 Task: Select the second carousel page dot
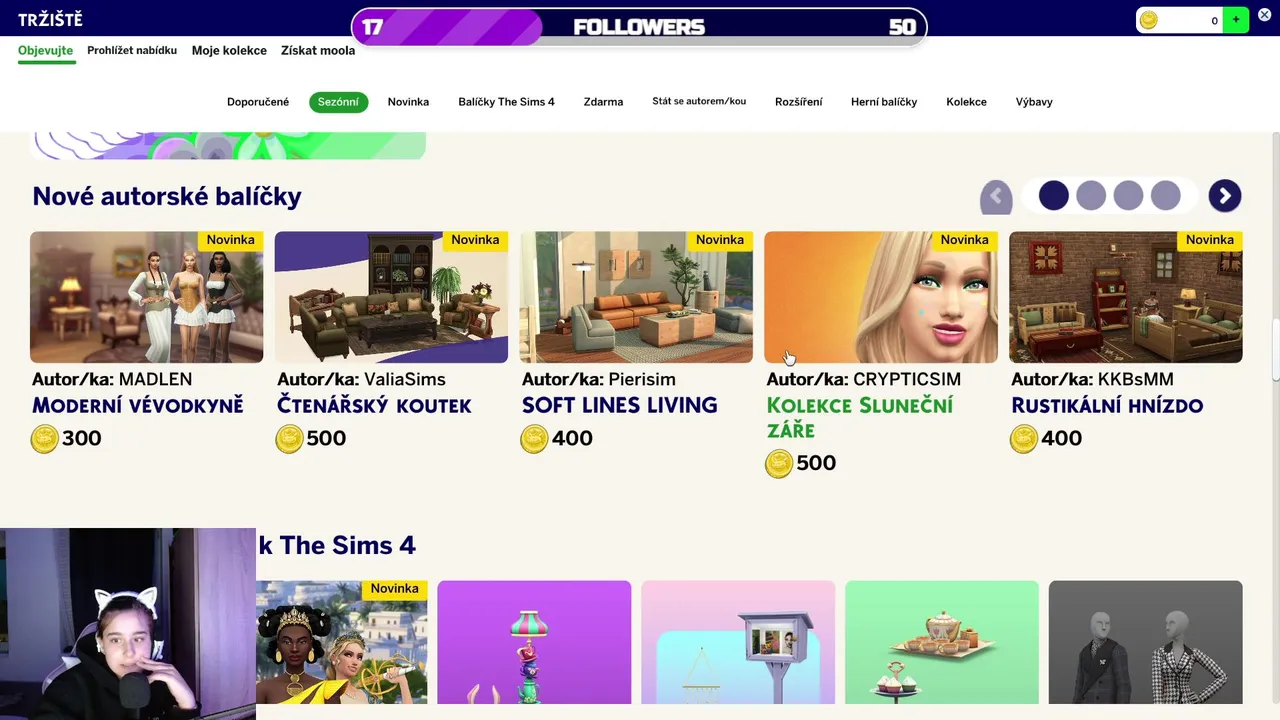click(1091, 195)
